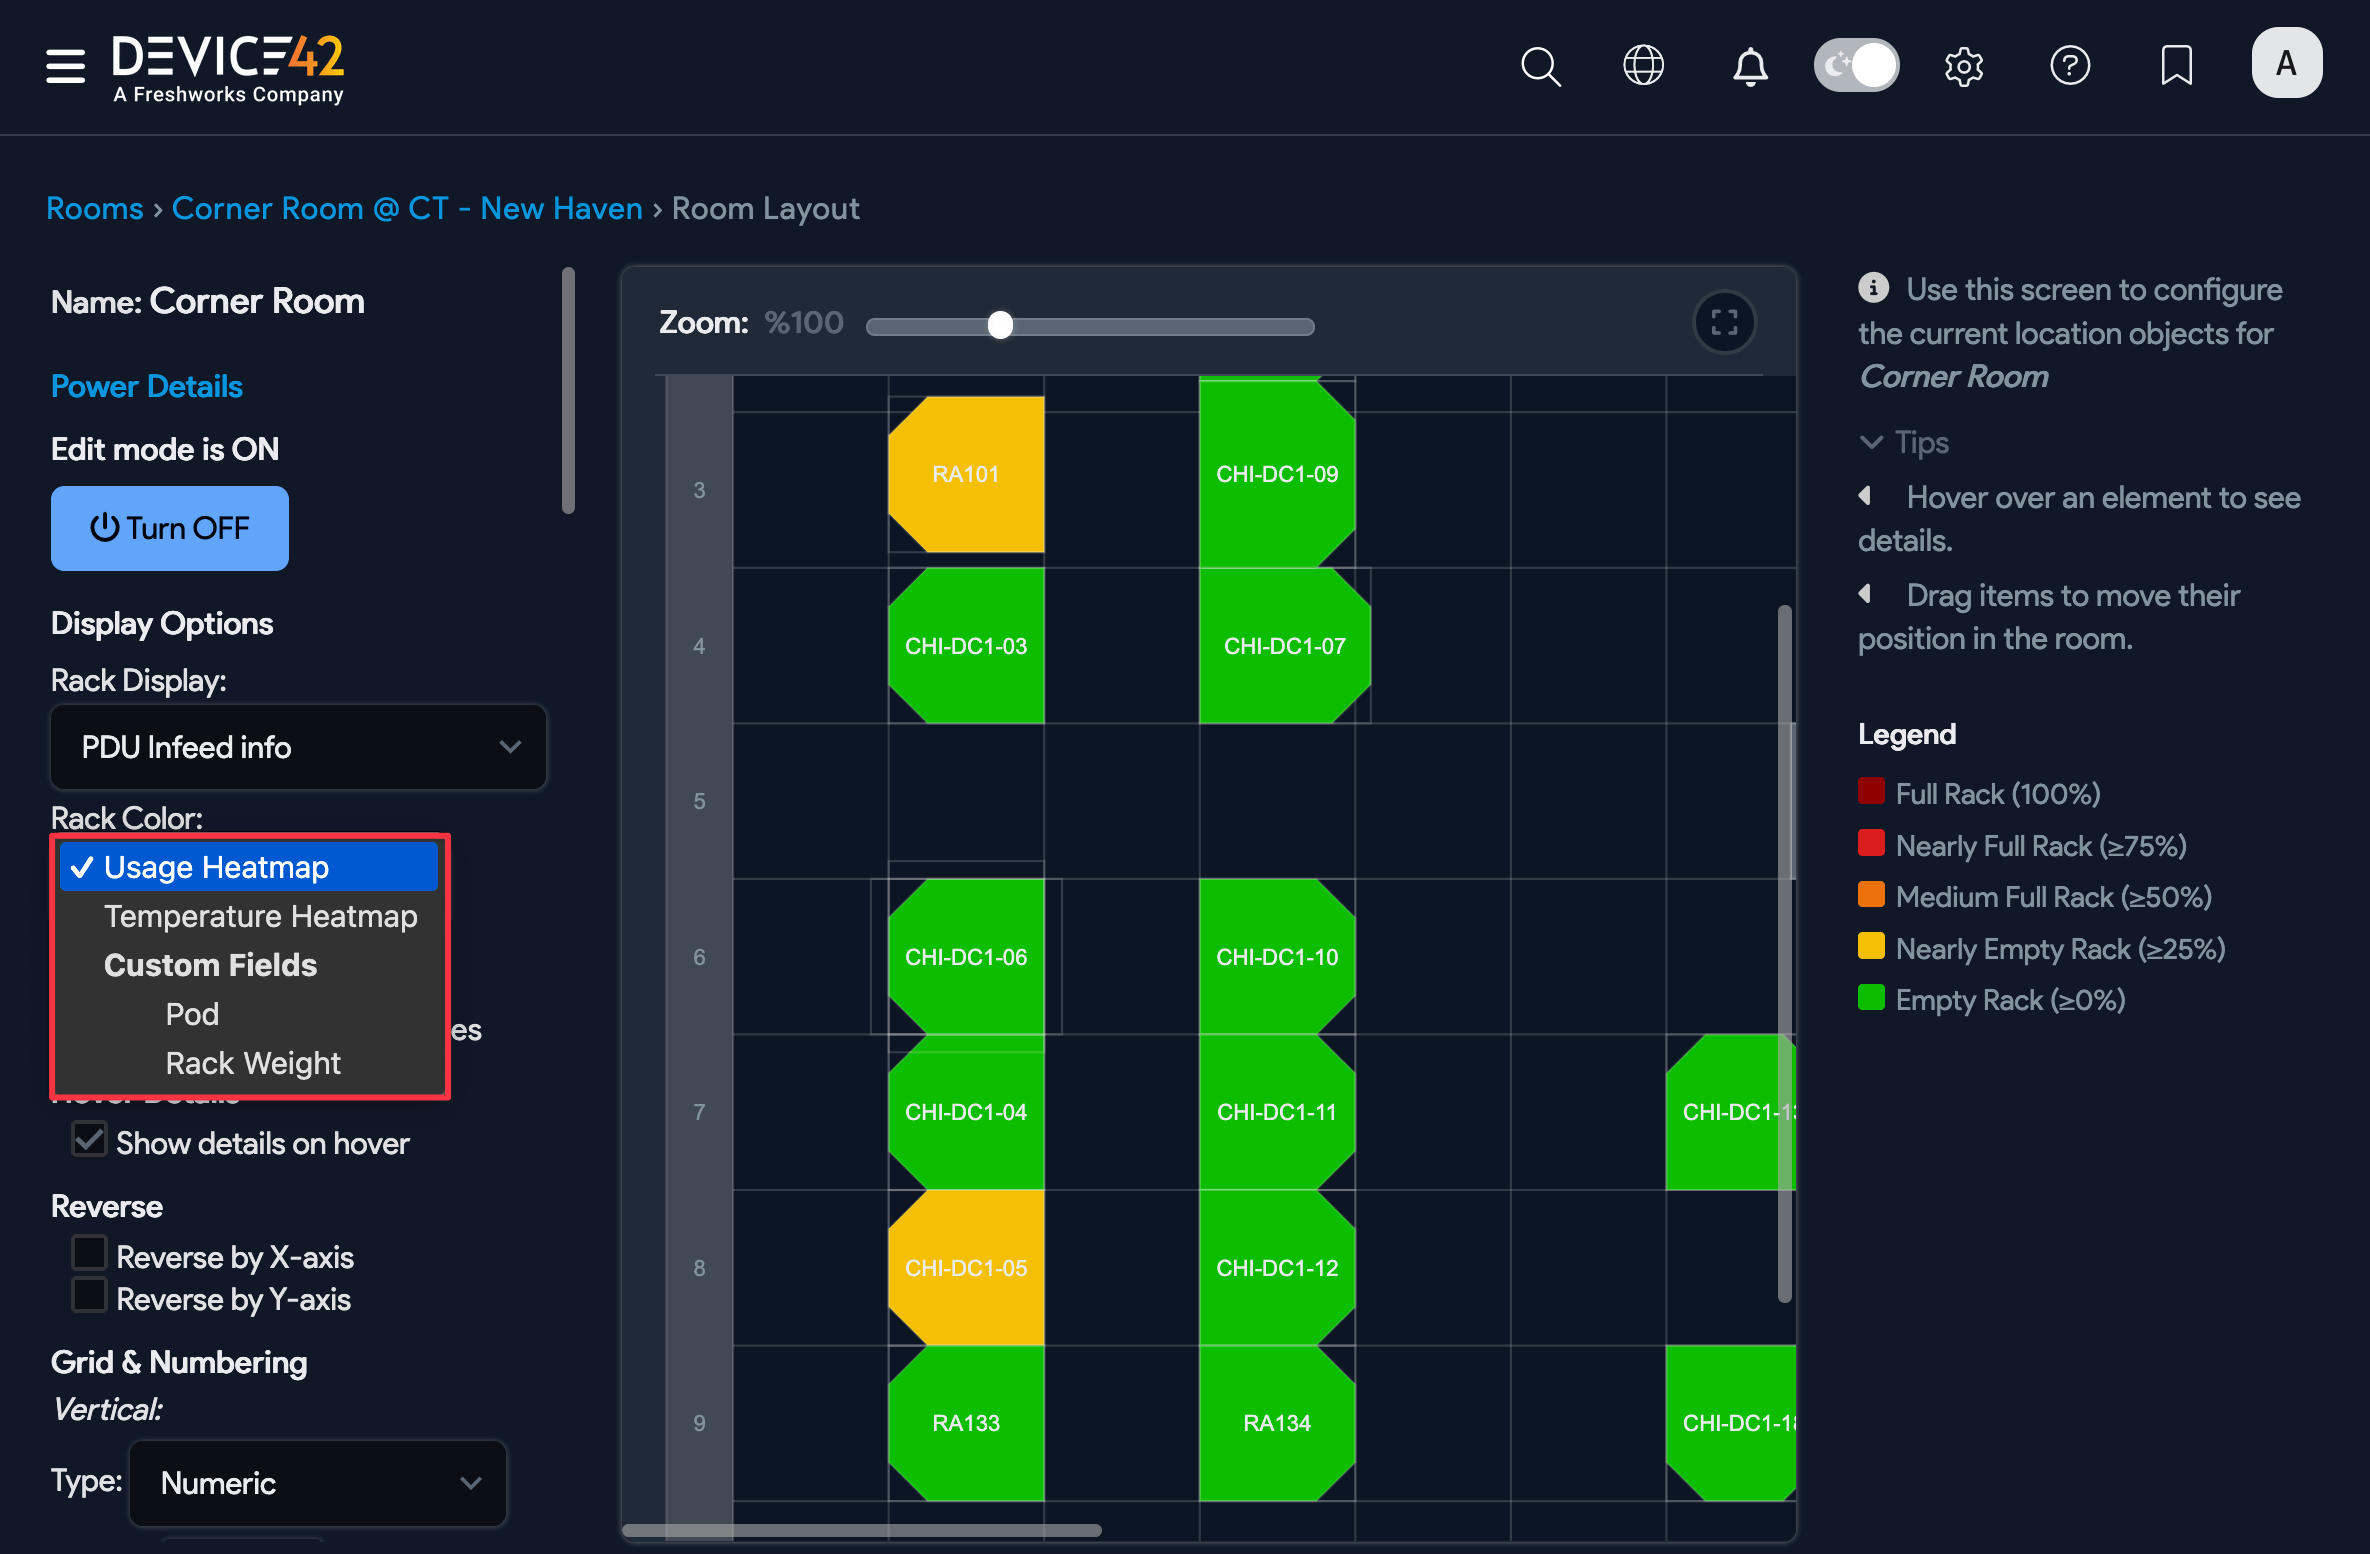Choose Rack Weight from the list
The width and height of the screenshot is (2370, 1554).
tap(252, 1063)
